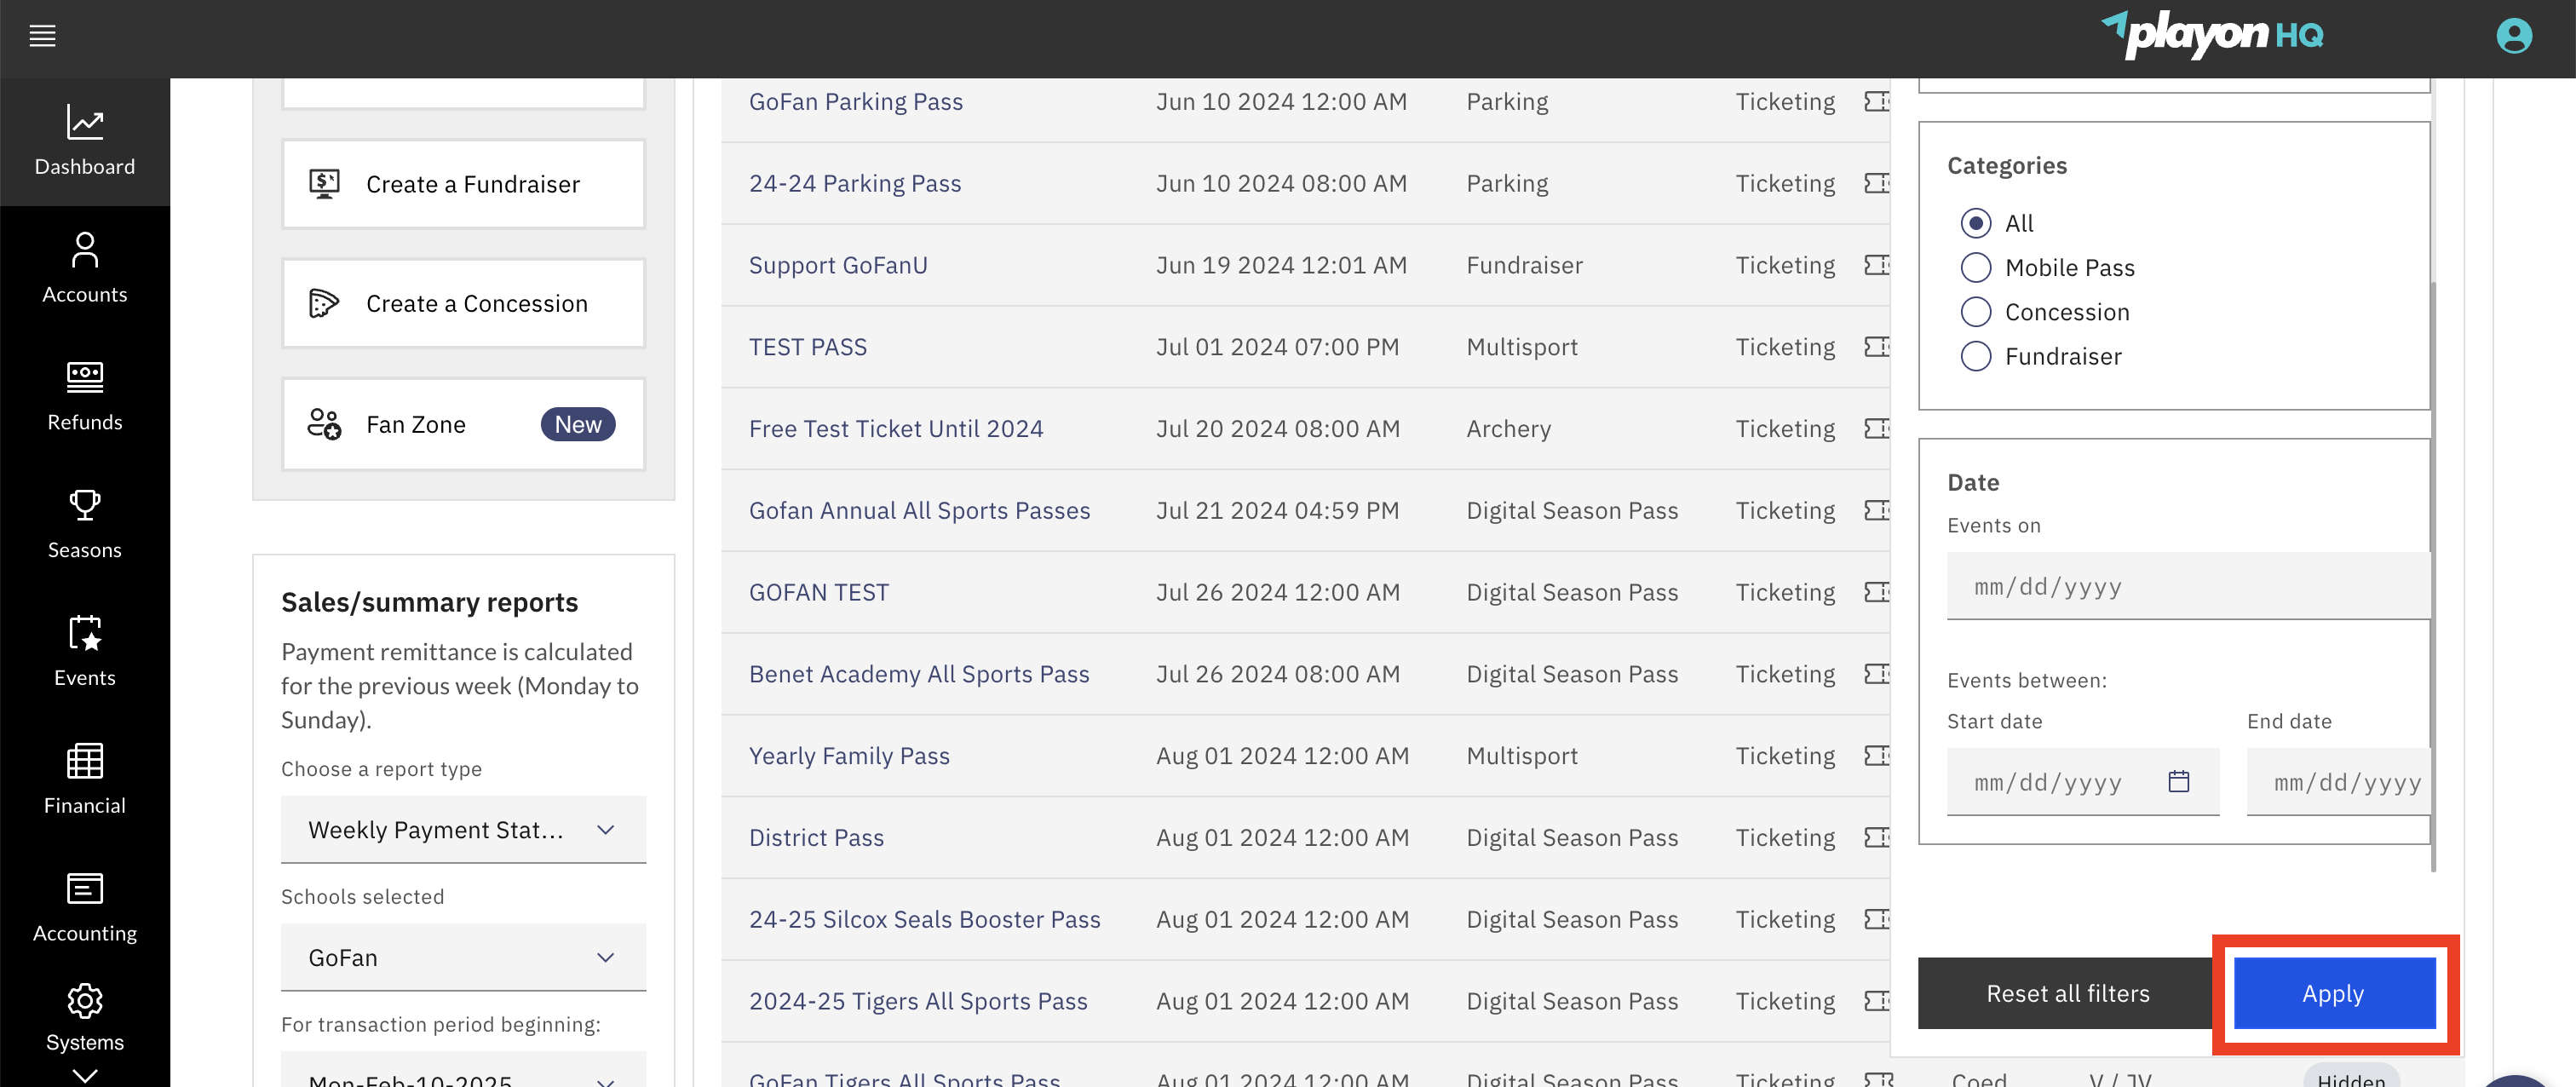Click Reset all filters button
This screenshot has height=1087, width=2576.
point(2066,994)
